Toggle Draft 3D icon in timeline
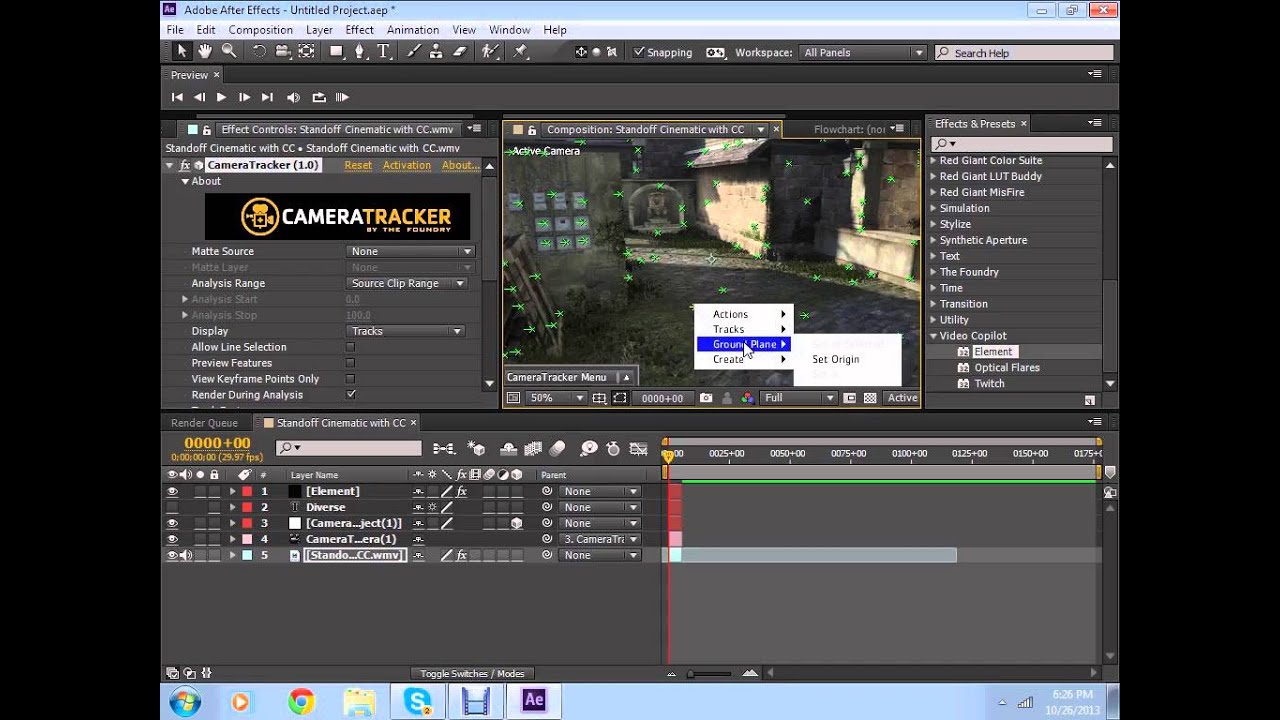Image resolution: width=1280 pixels, height=720 pixels. pos(477,449)
